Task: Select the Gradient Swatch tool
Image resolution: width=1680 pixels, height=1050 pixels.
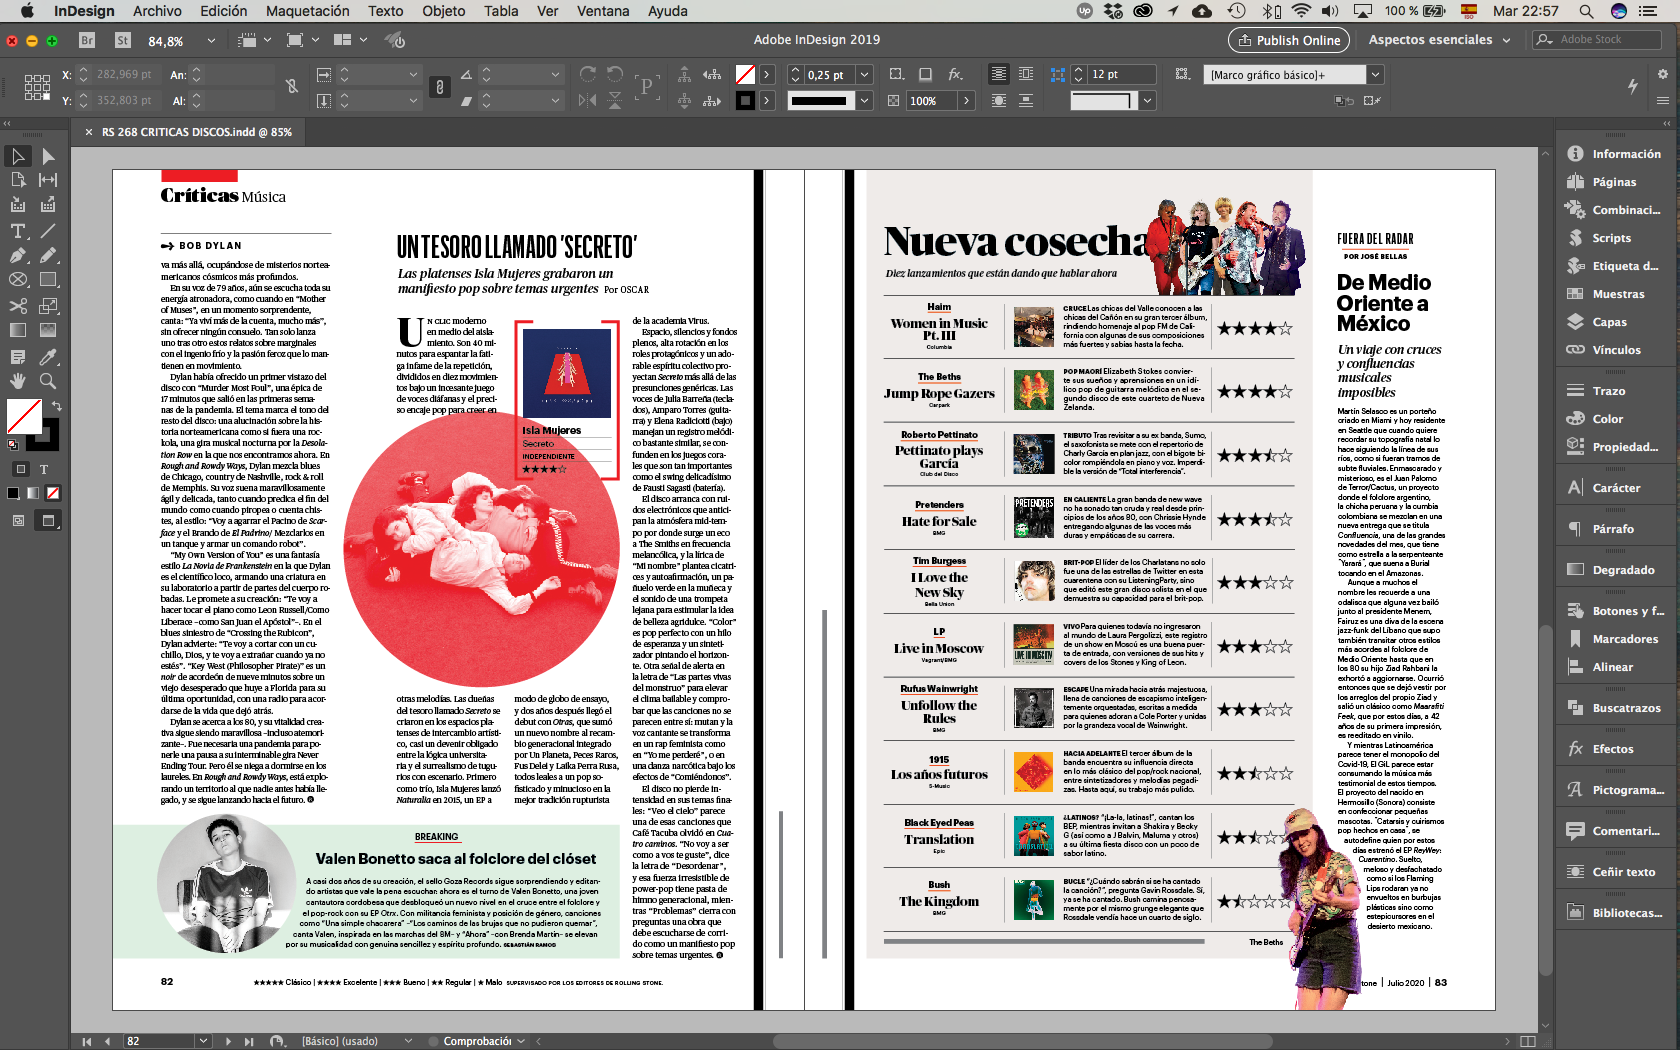Action: click(x=18, y=330)
